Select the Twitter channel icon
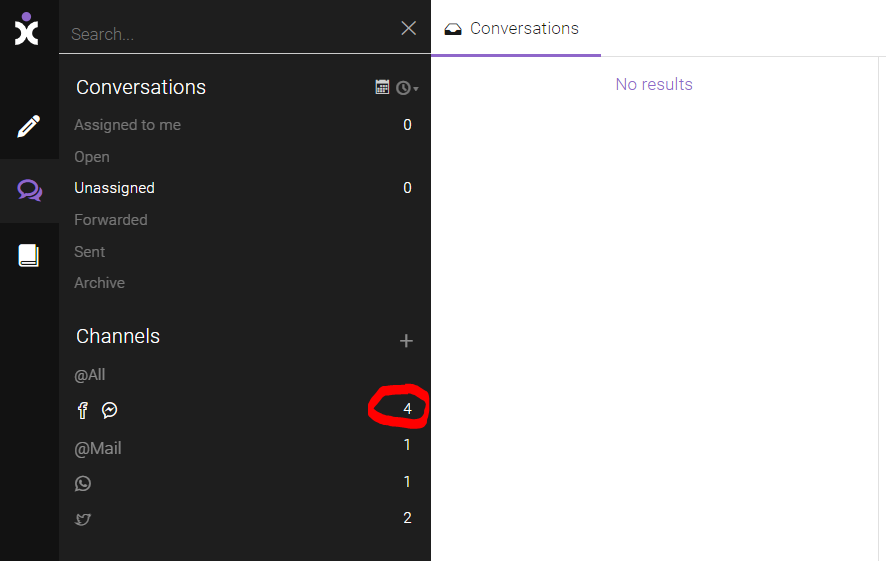 click(83, 519)
